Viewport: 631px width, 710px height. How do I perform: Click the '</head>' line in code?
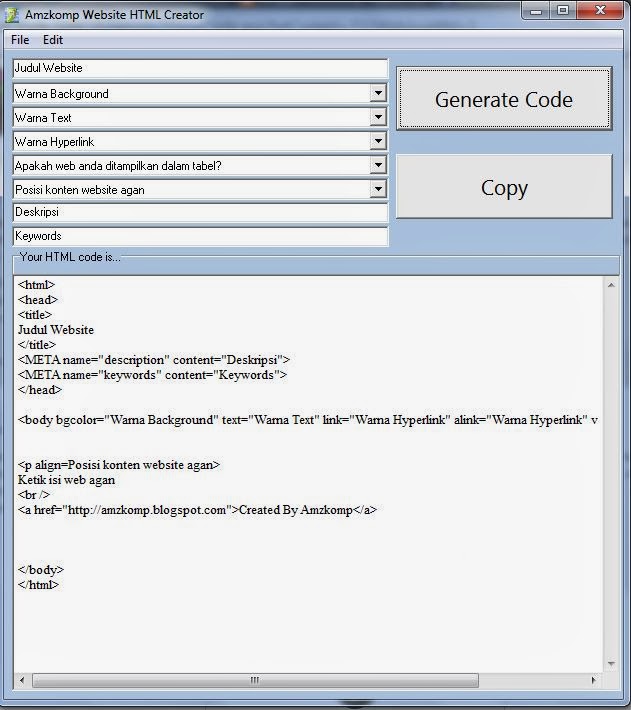tap(40, 390)
